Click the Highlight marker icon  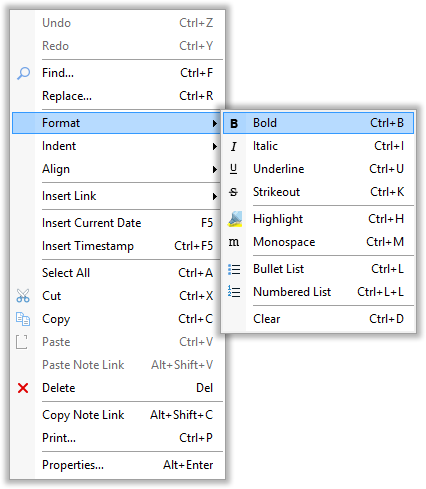235,219
